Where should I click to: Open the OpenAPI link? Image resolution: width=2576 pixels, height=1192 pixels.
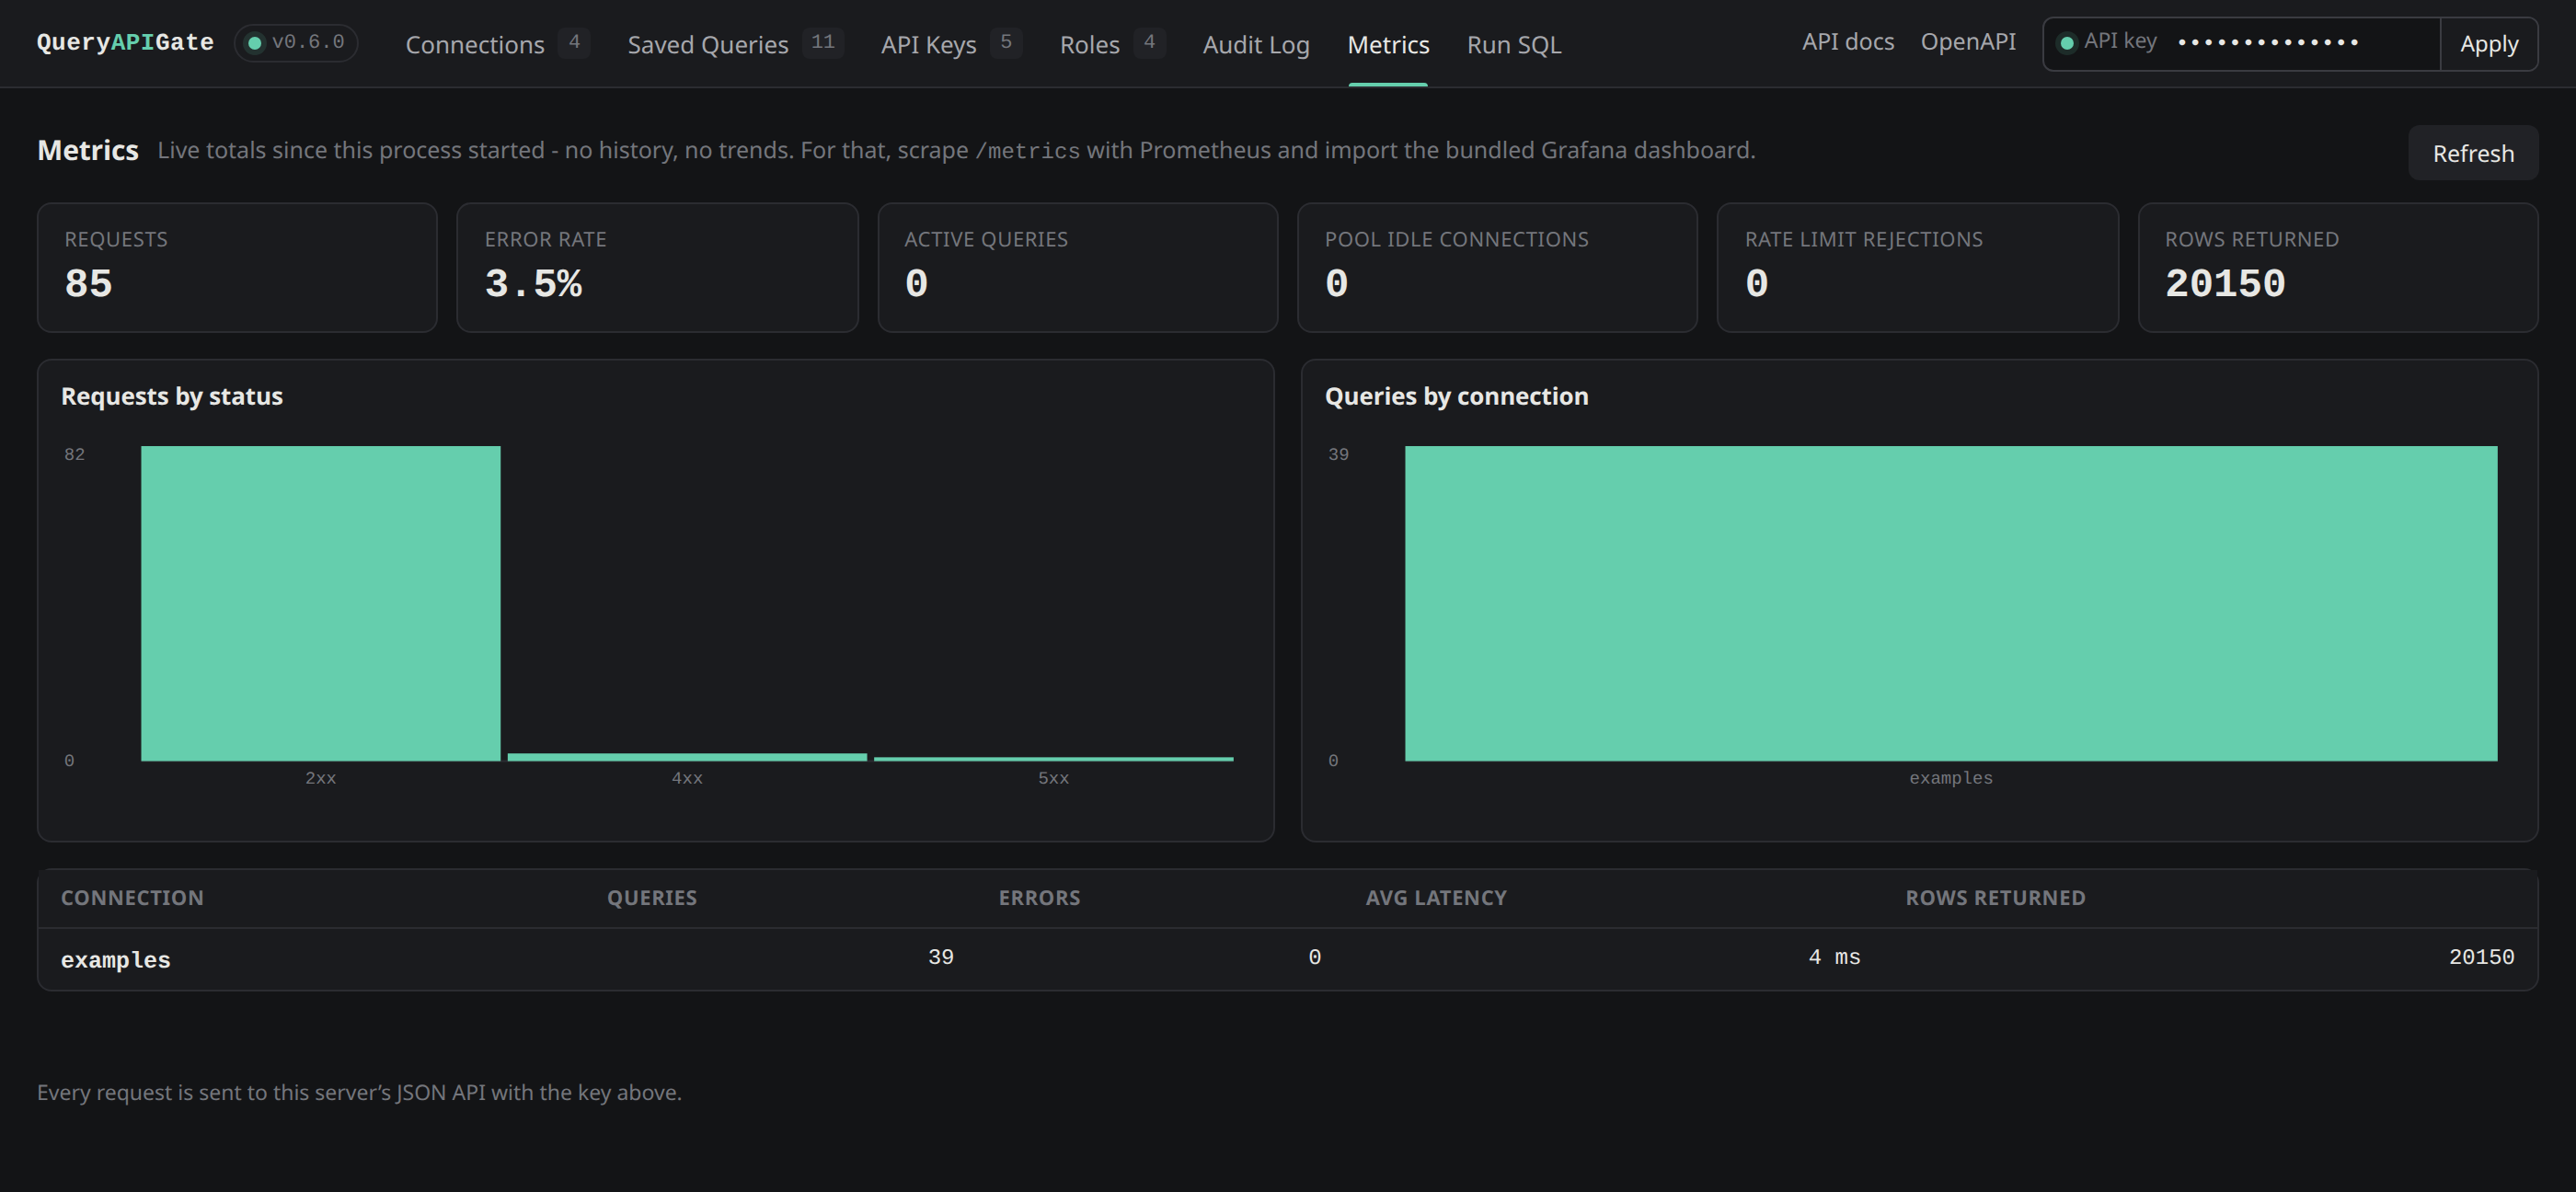1968,41
